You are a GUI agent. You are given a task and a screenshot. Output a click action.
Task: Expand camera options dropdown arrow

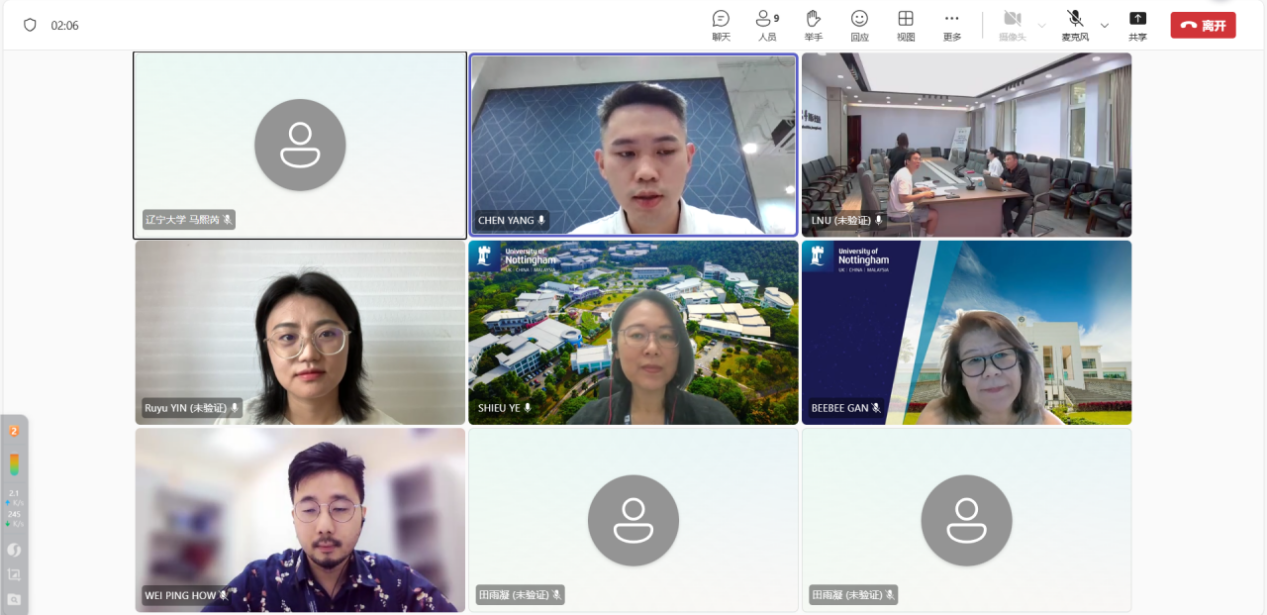[x=1042, y=25]
